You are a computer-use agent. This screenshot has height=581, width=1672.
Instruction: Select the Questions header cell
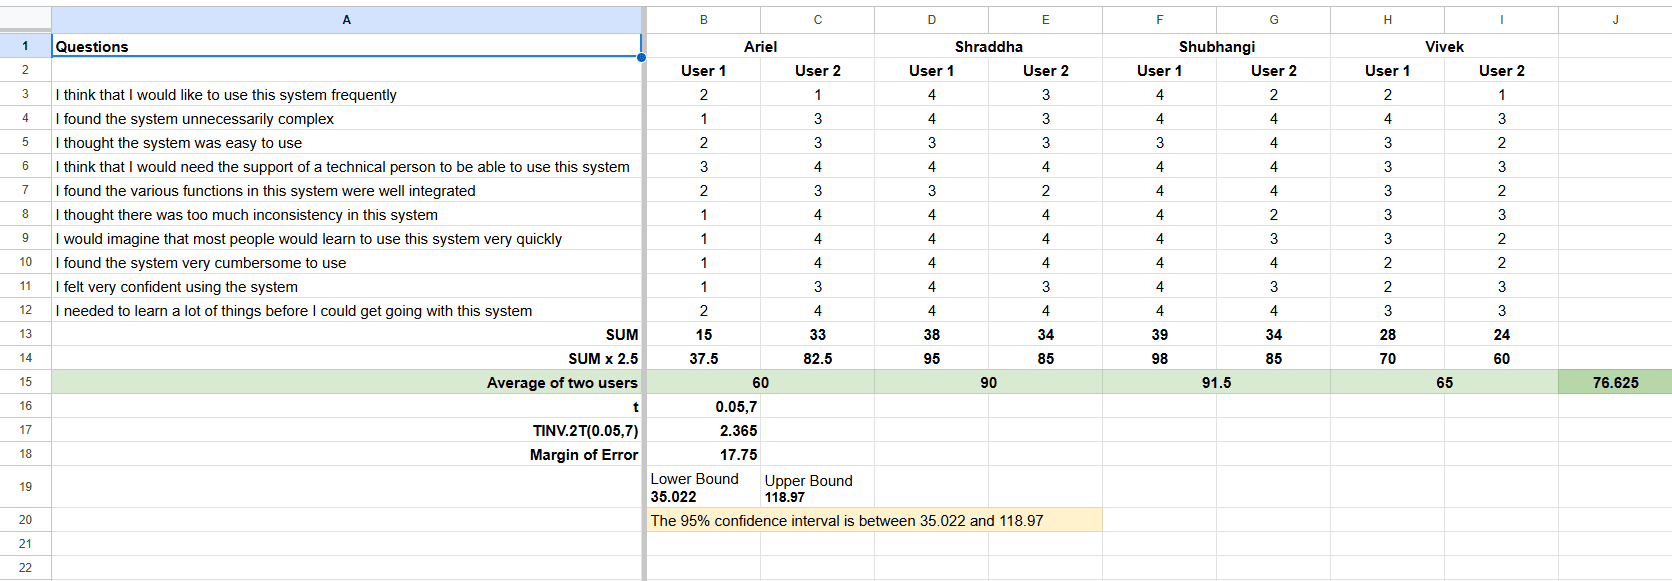pyautogui.click(x=346, y=46)
